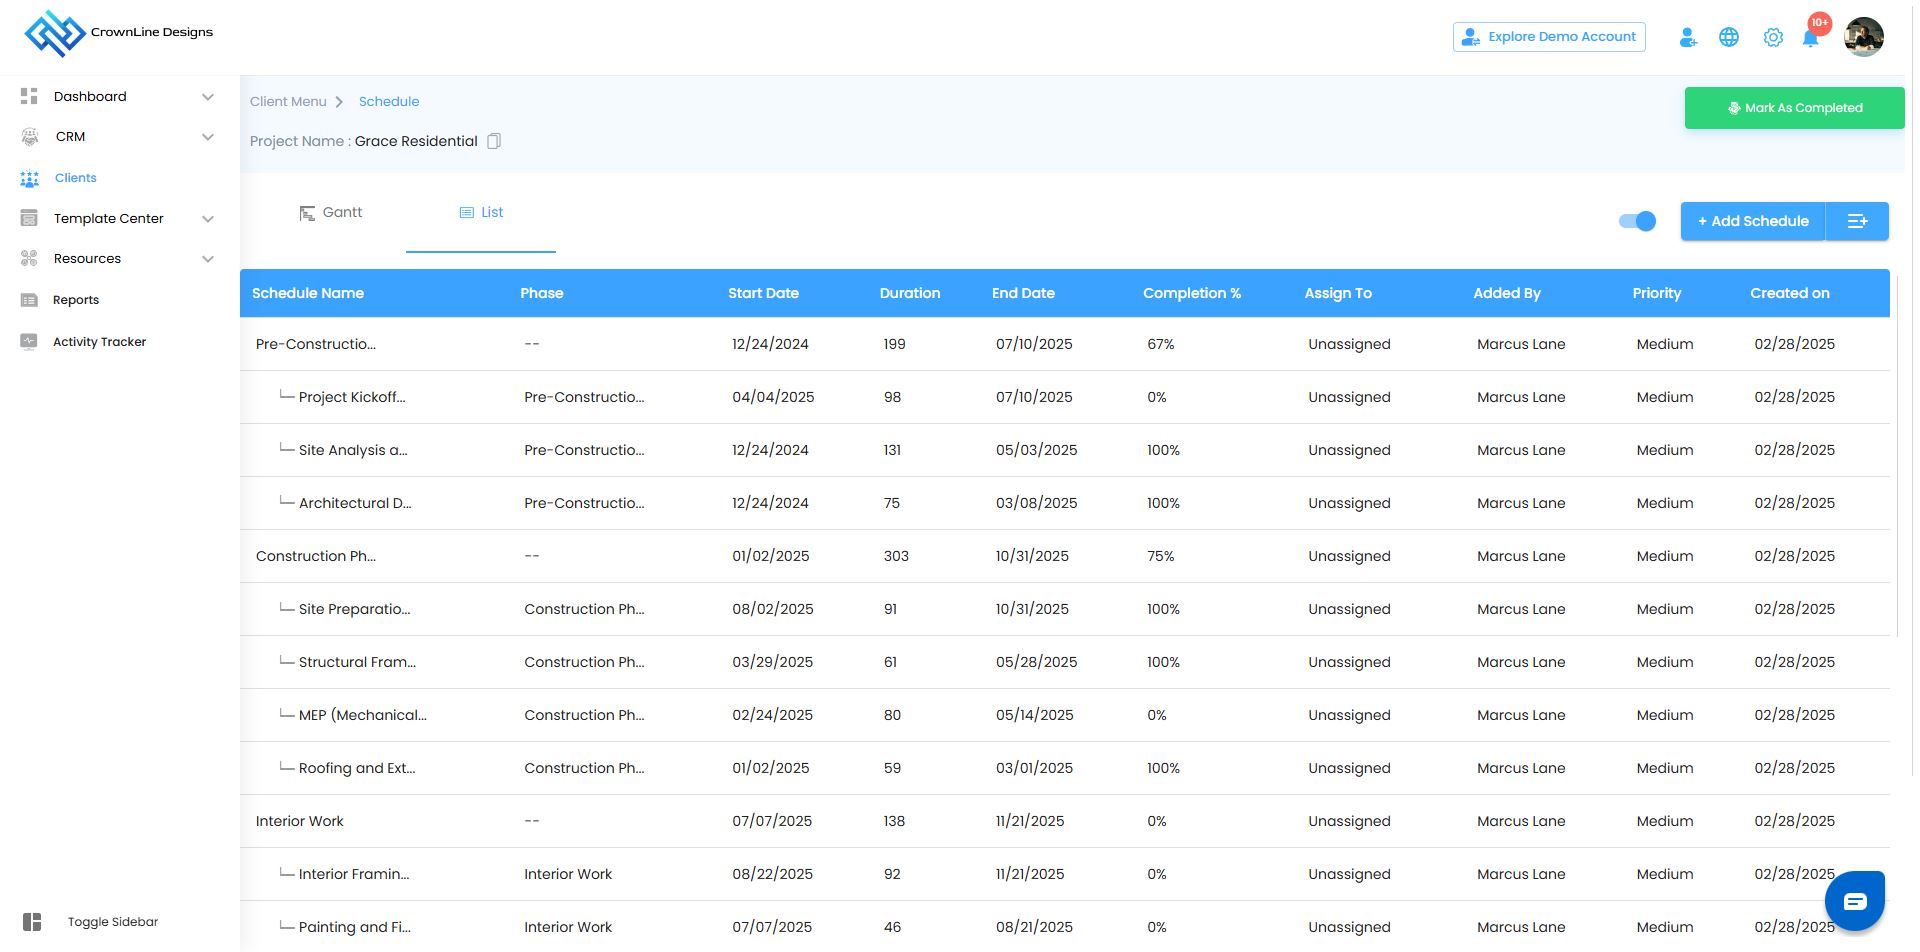The image size is (1920, 952).
Task: Open the chat support widget
Action: tap(1854, 901)
